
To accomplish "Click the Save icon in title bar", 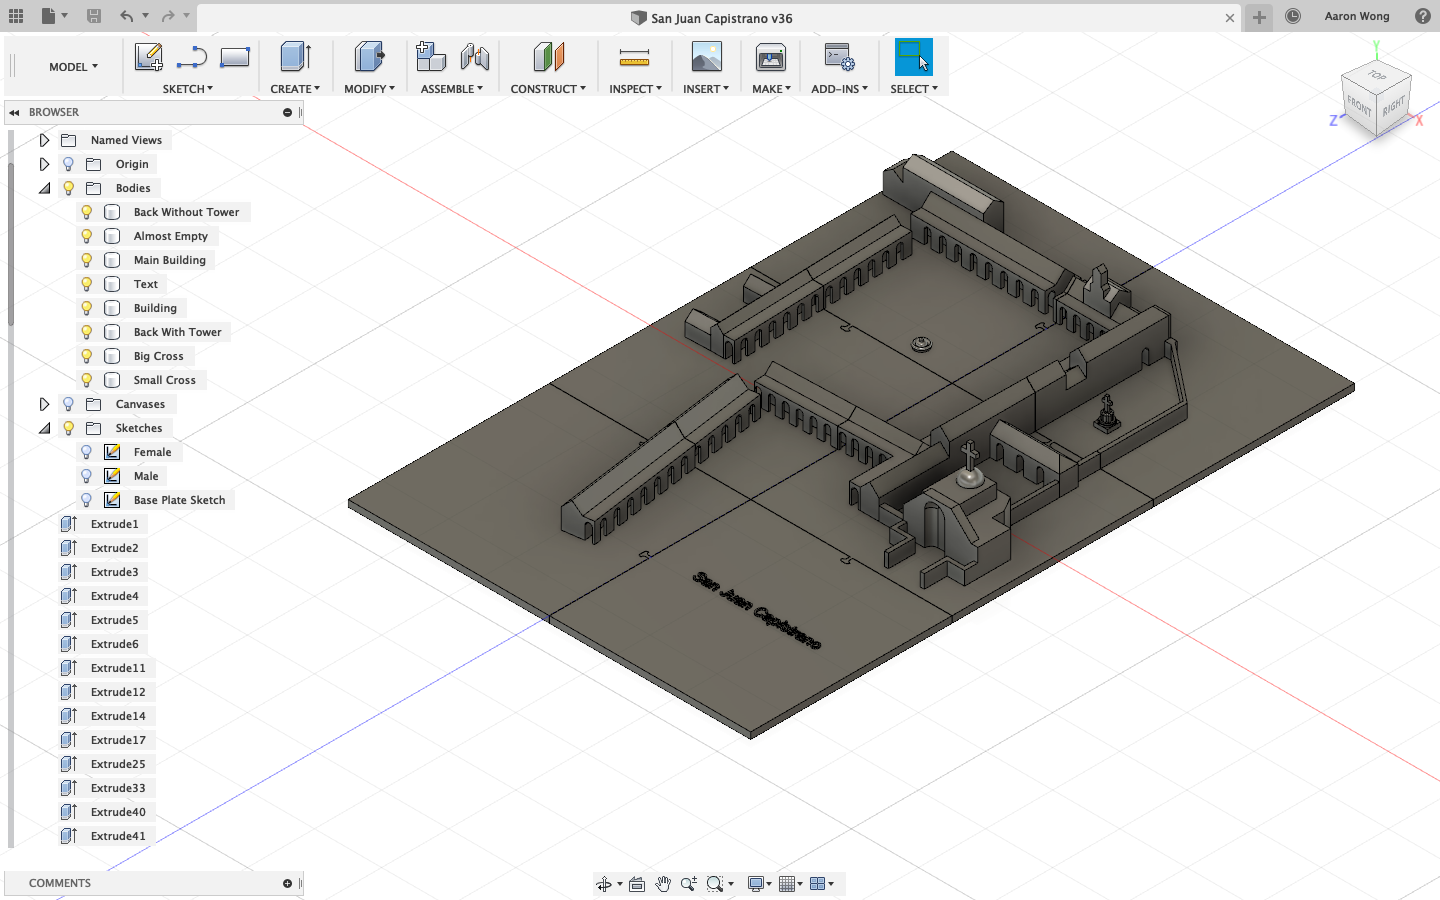I will point(94,16).
